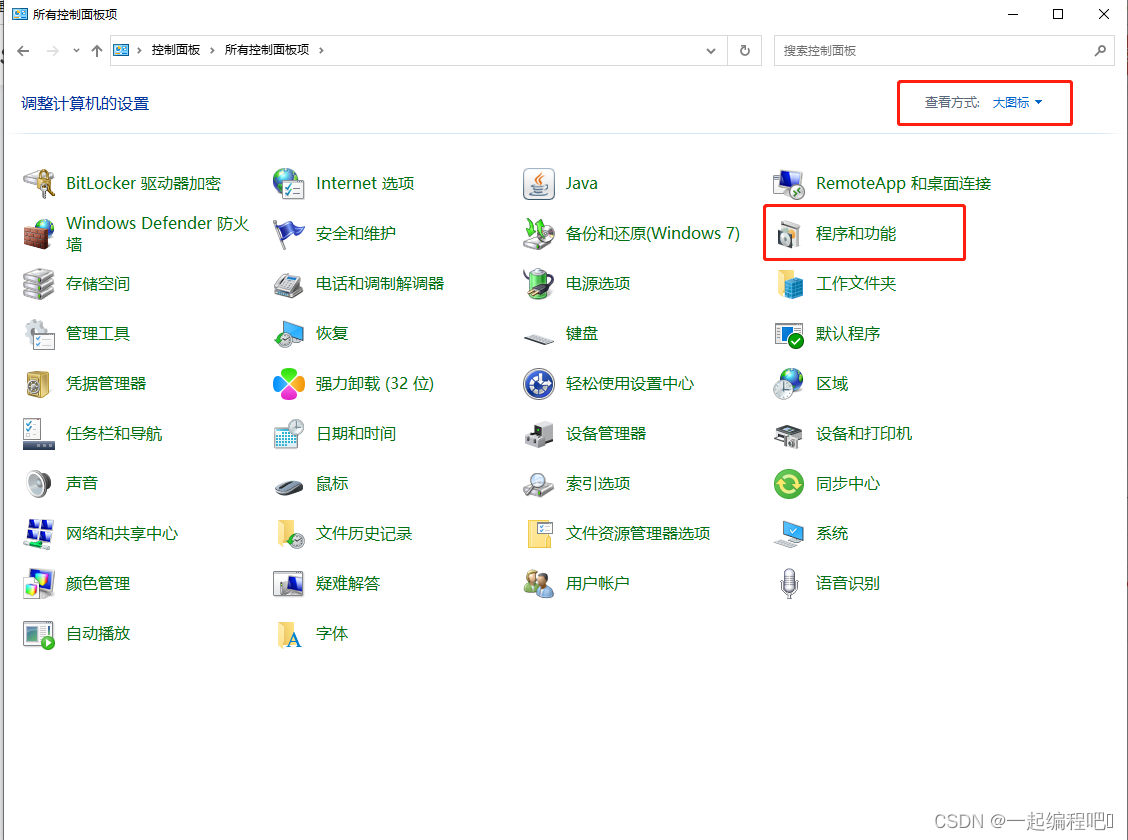Click the 用户帐户 text link
Screen dimensions: 1128x840
(x=597, y=583)
